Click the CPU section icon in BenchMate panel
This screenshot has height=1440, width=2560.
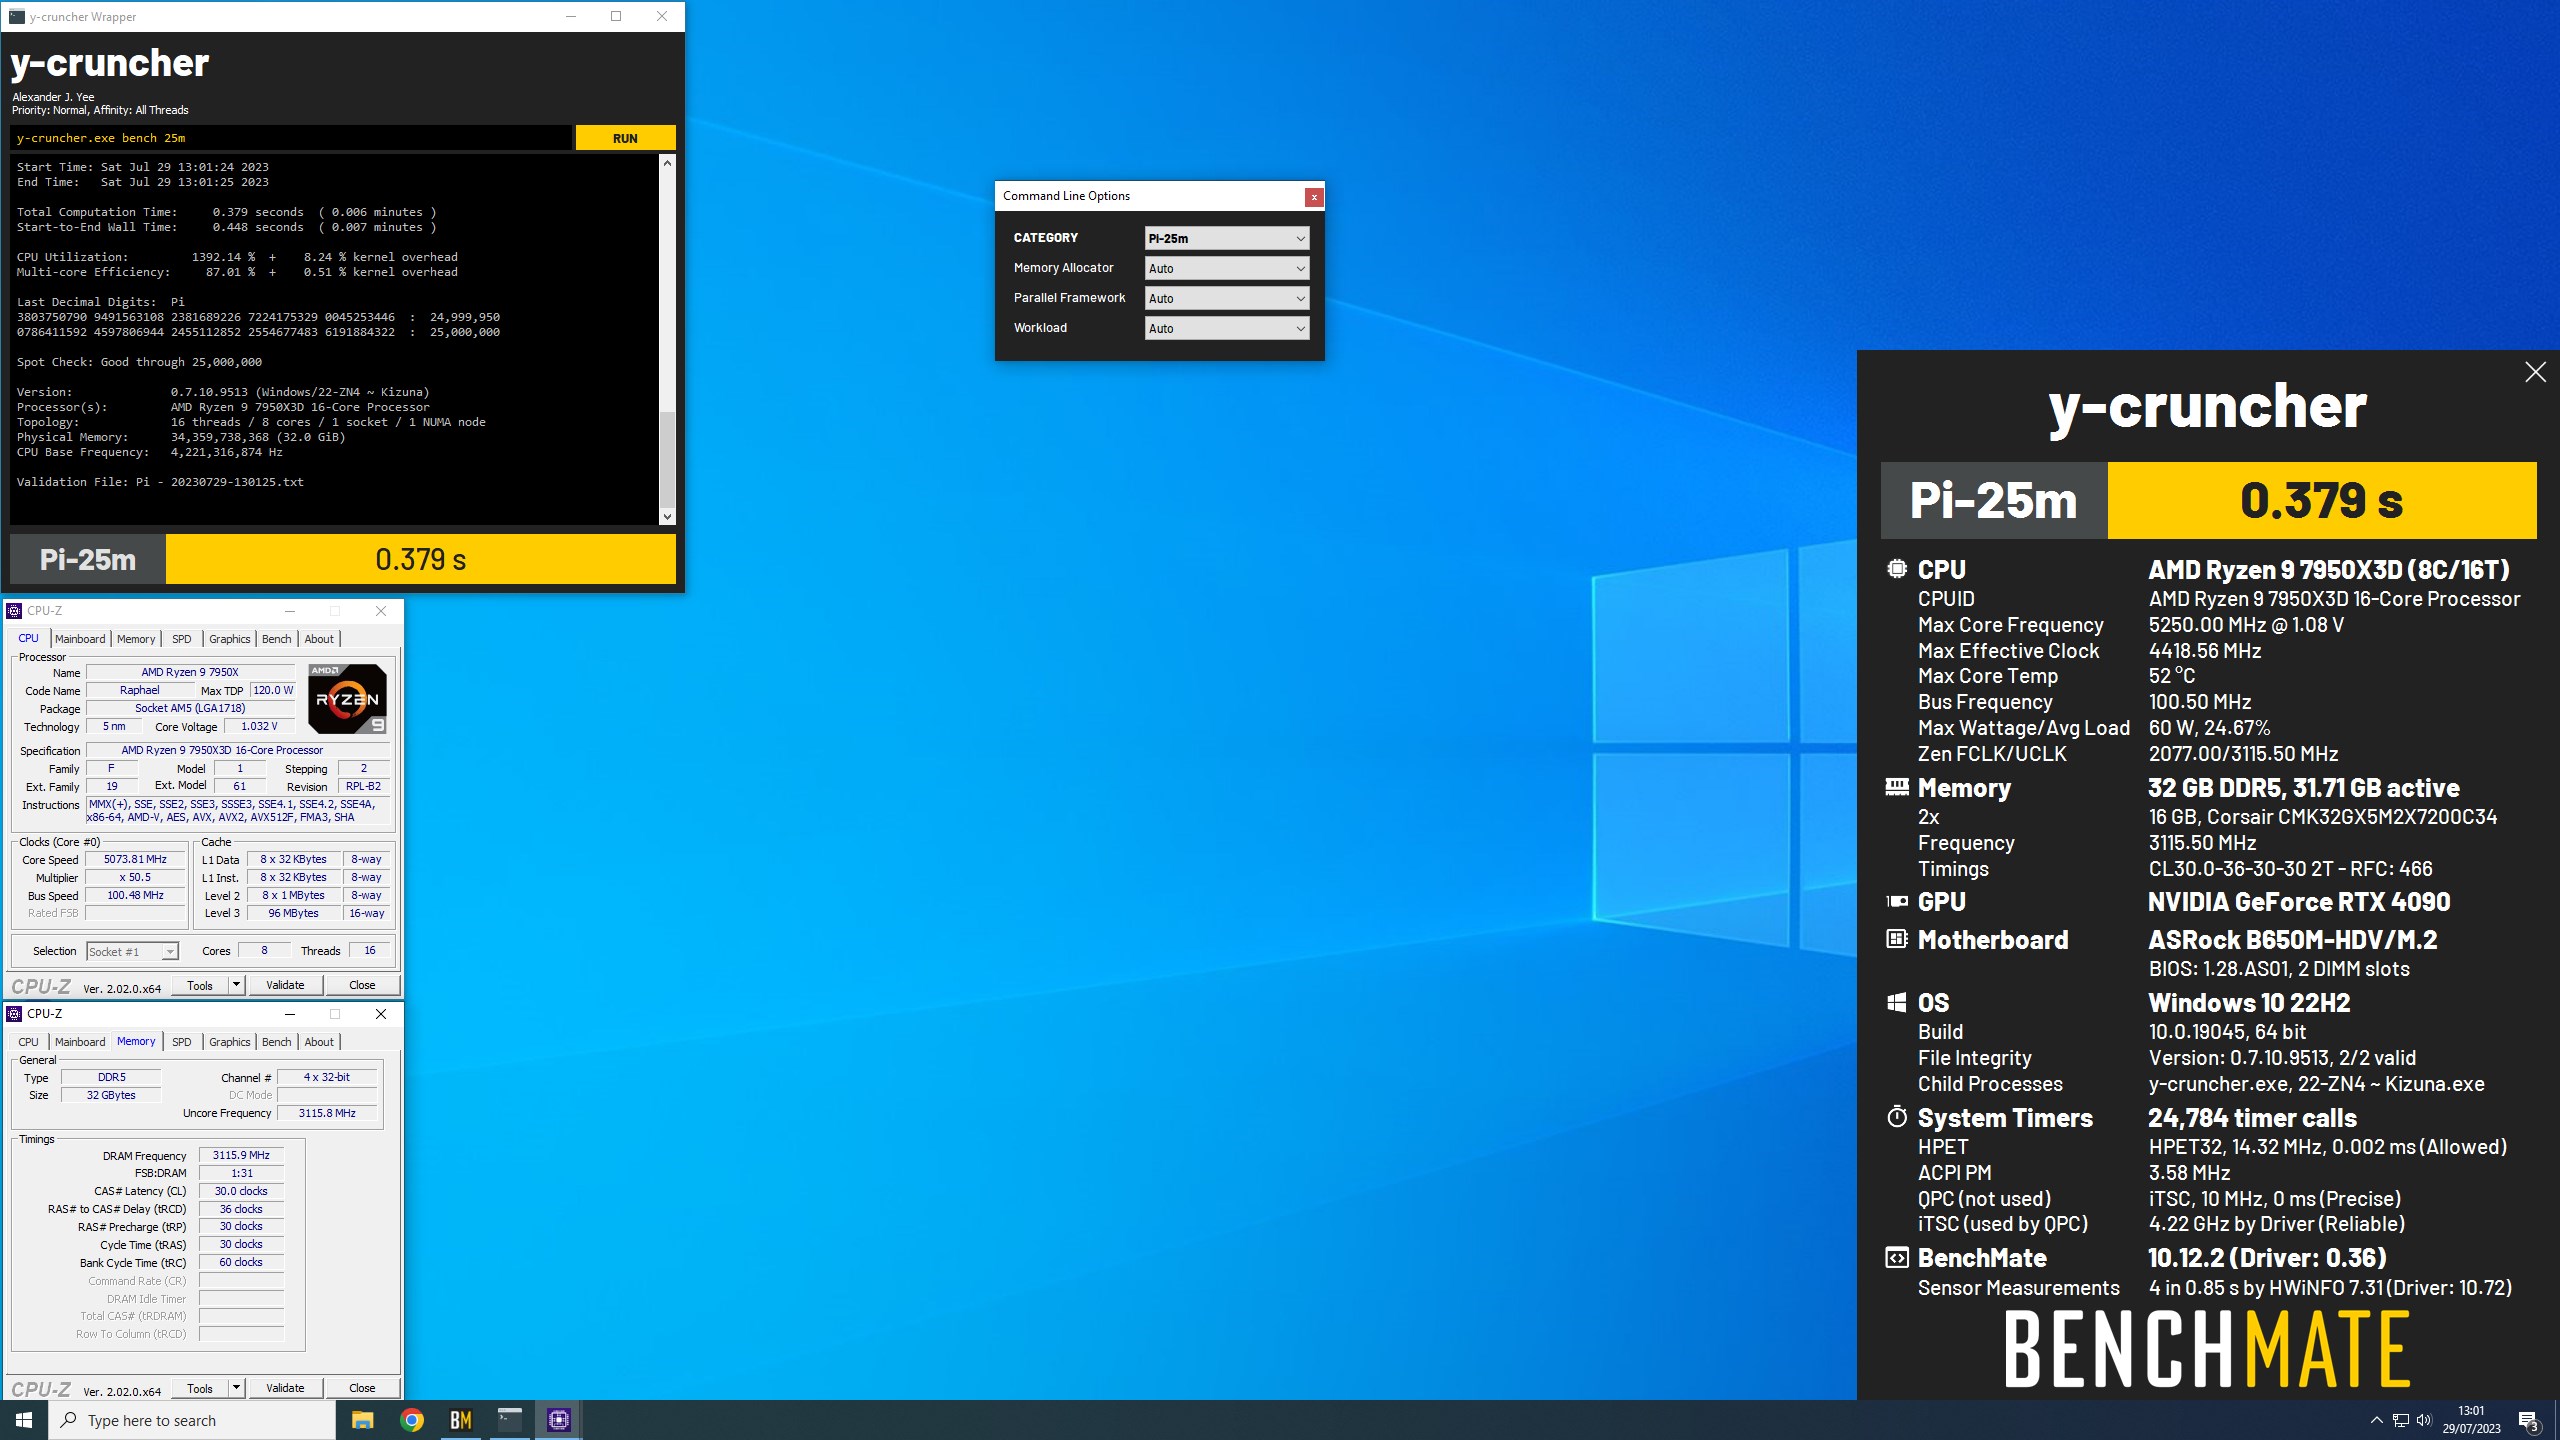[1897, 569]
